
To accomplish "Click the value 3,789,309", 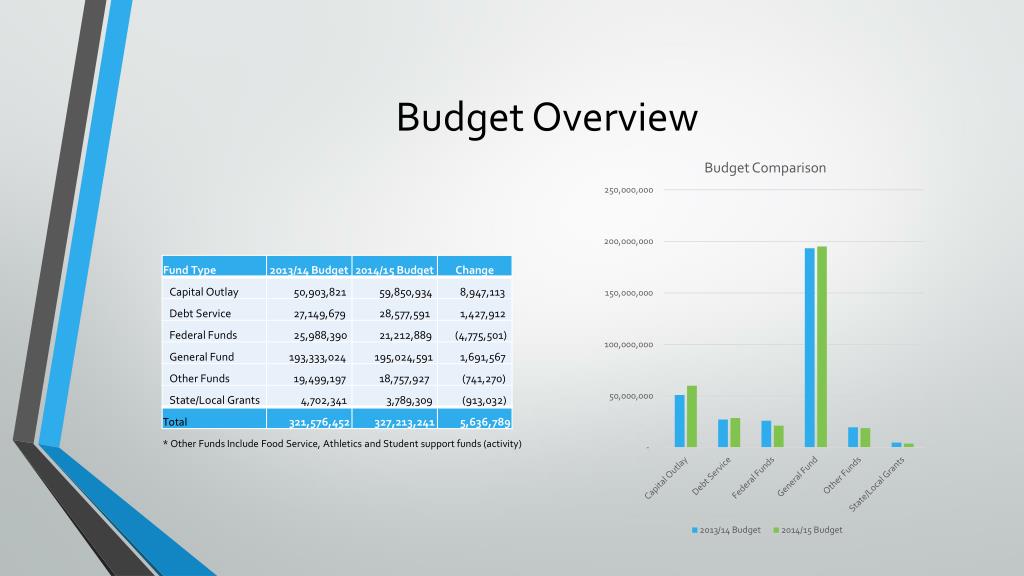I will point(409,401).
